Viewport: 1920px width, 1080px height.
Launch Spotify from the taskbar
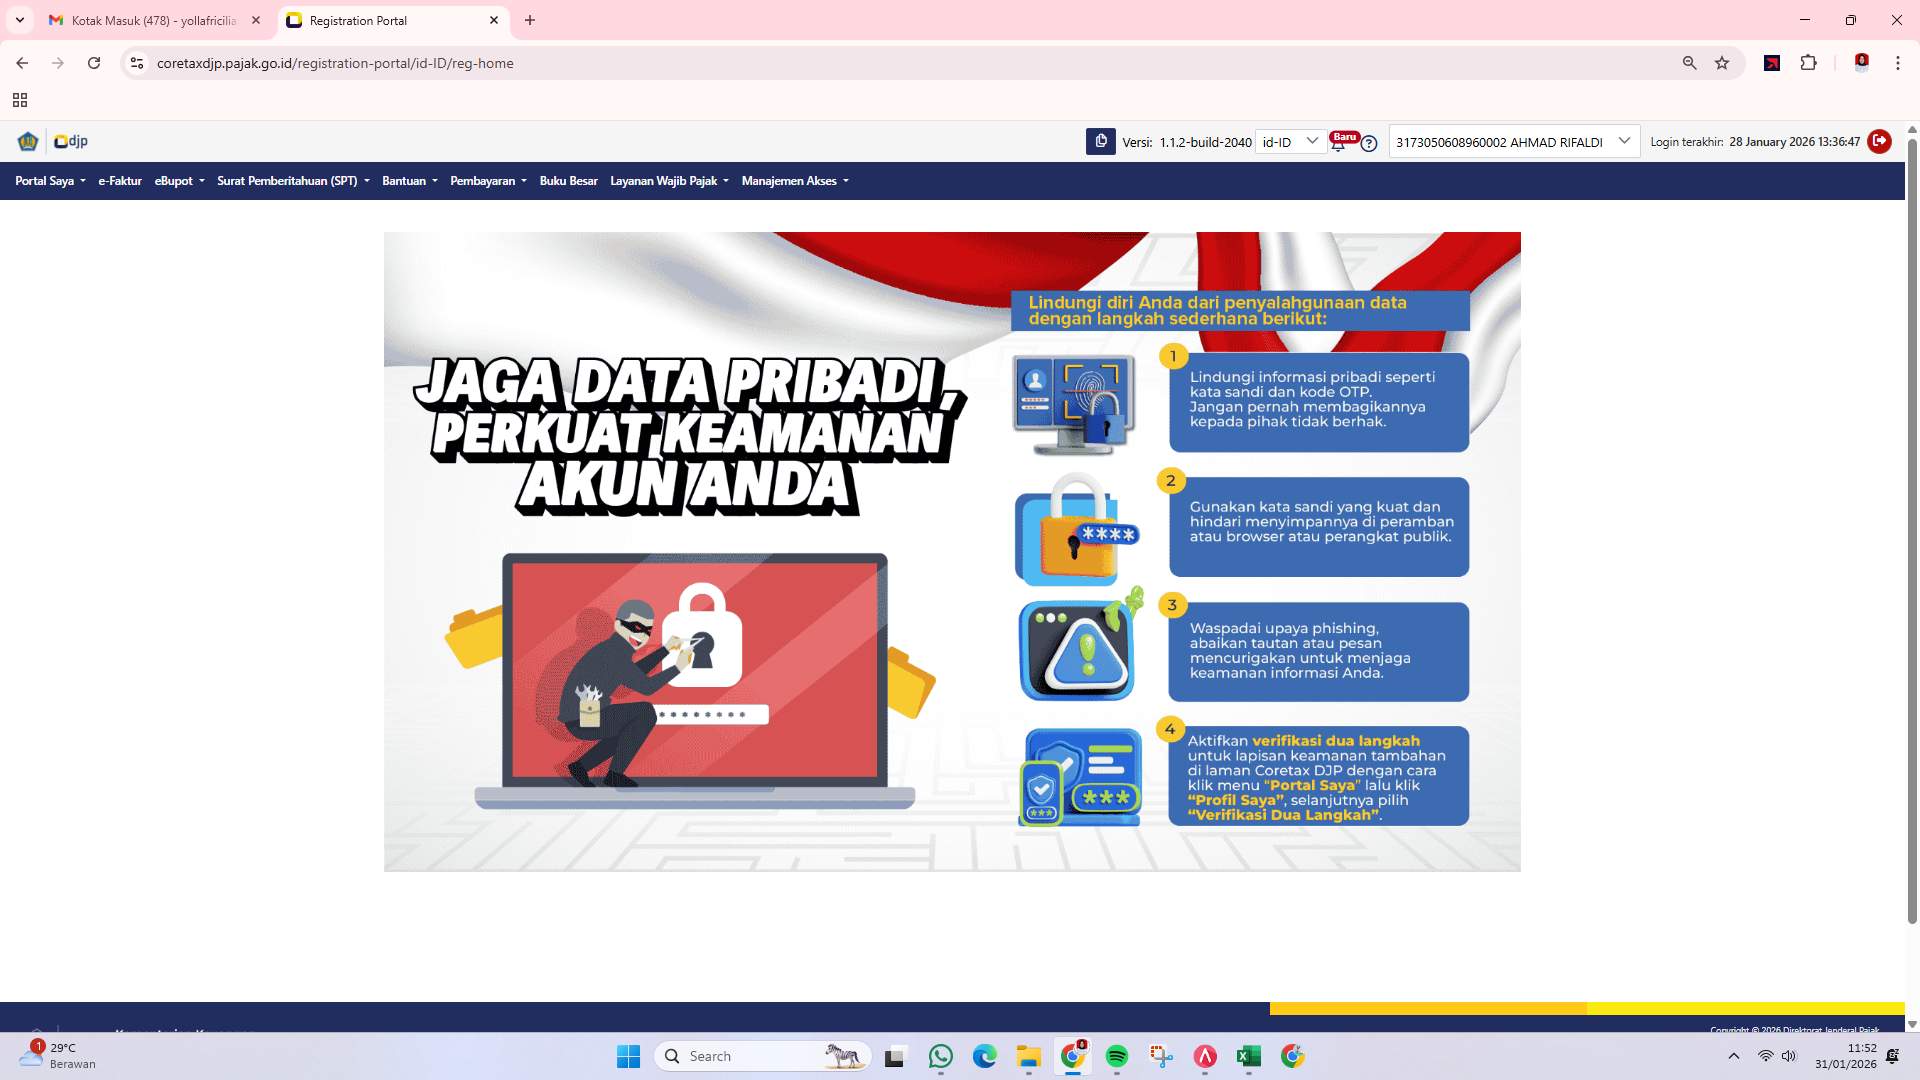1117,1056
